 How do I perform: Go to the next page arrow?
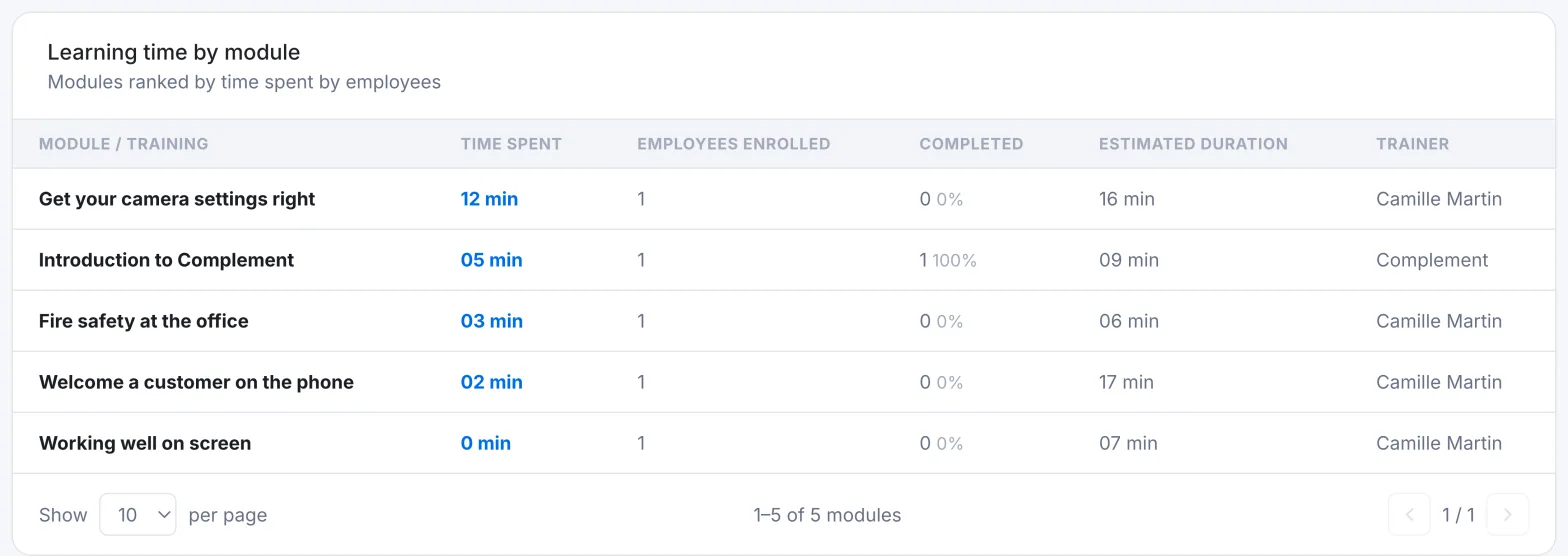pos(1508,515)
